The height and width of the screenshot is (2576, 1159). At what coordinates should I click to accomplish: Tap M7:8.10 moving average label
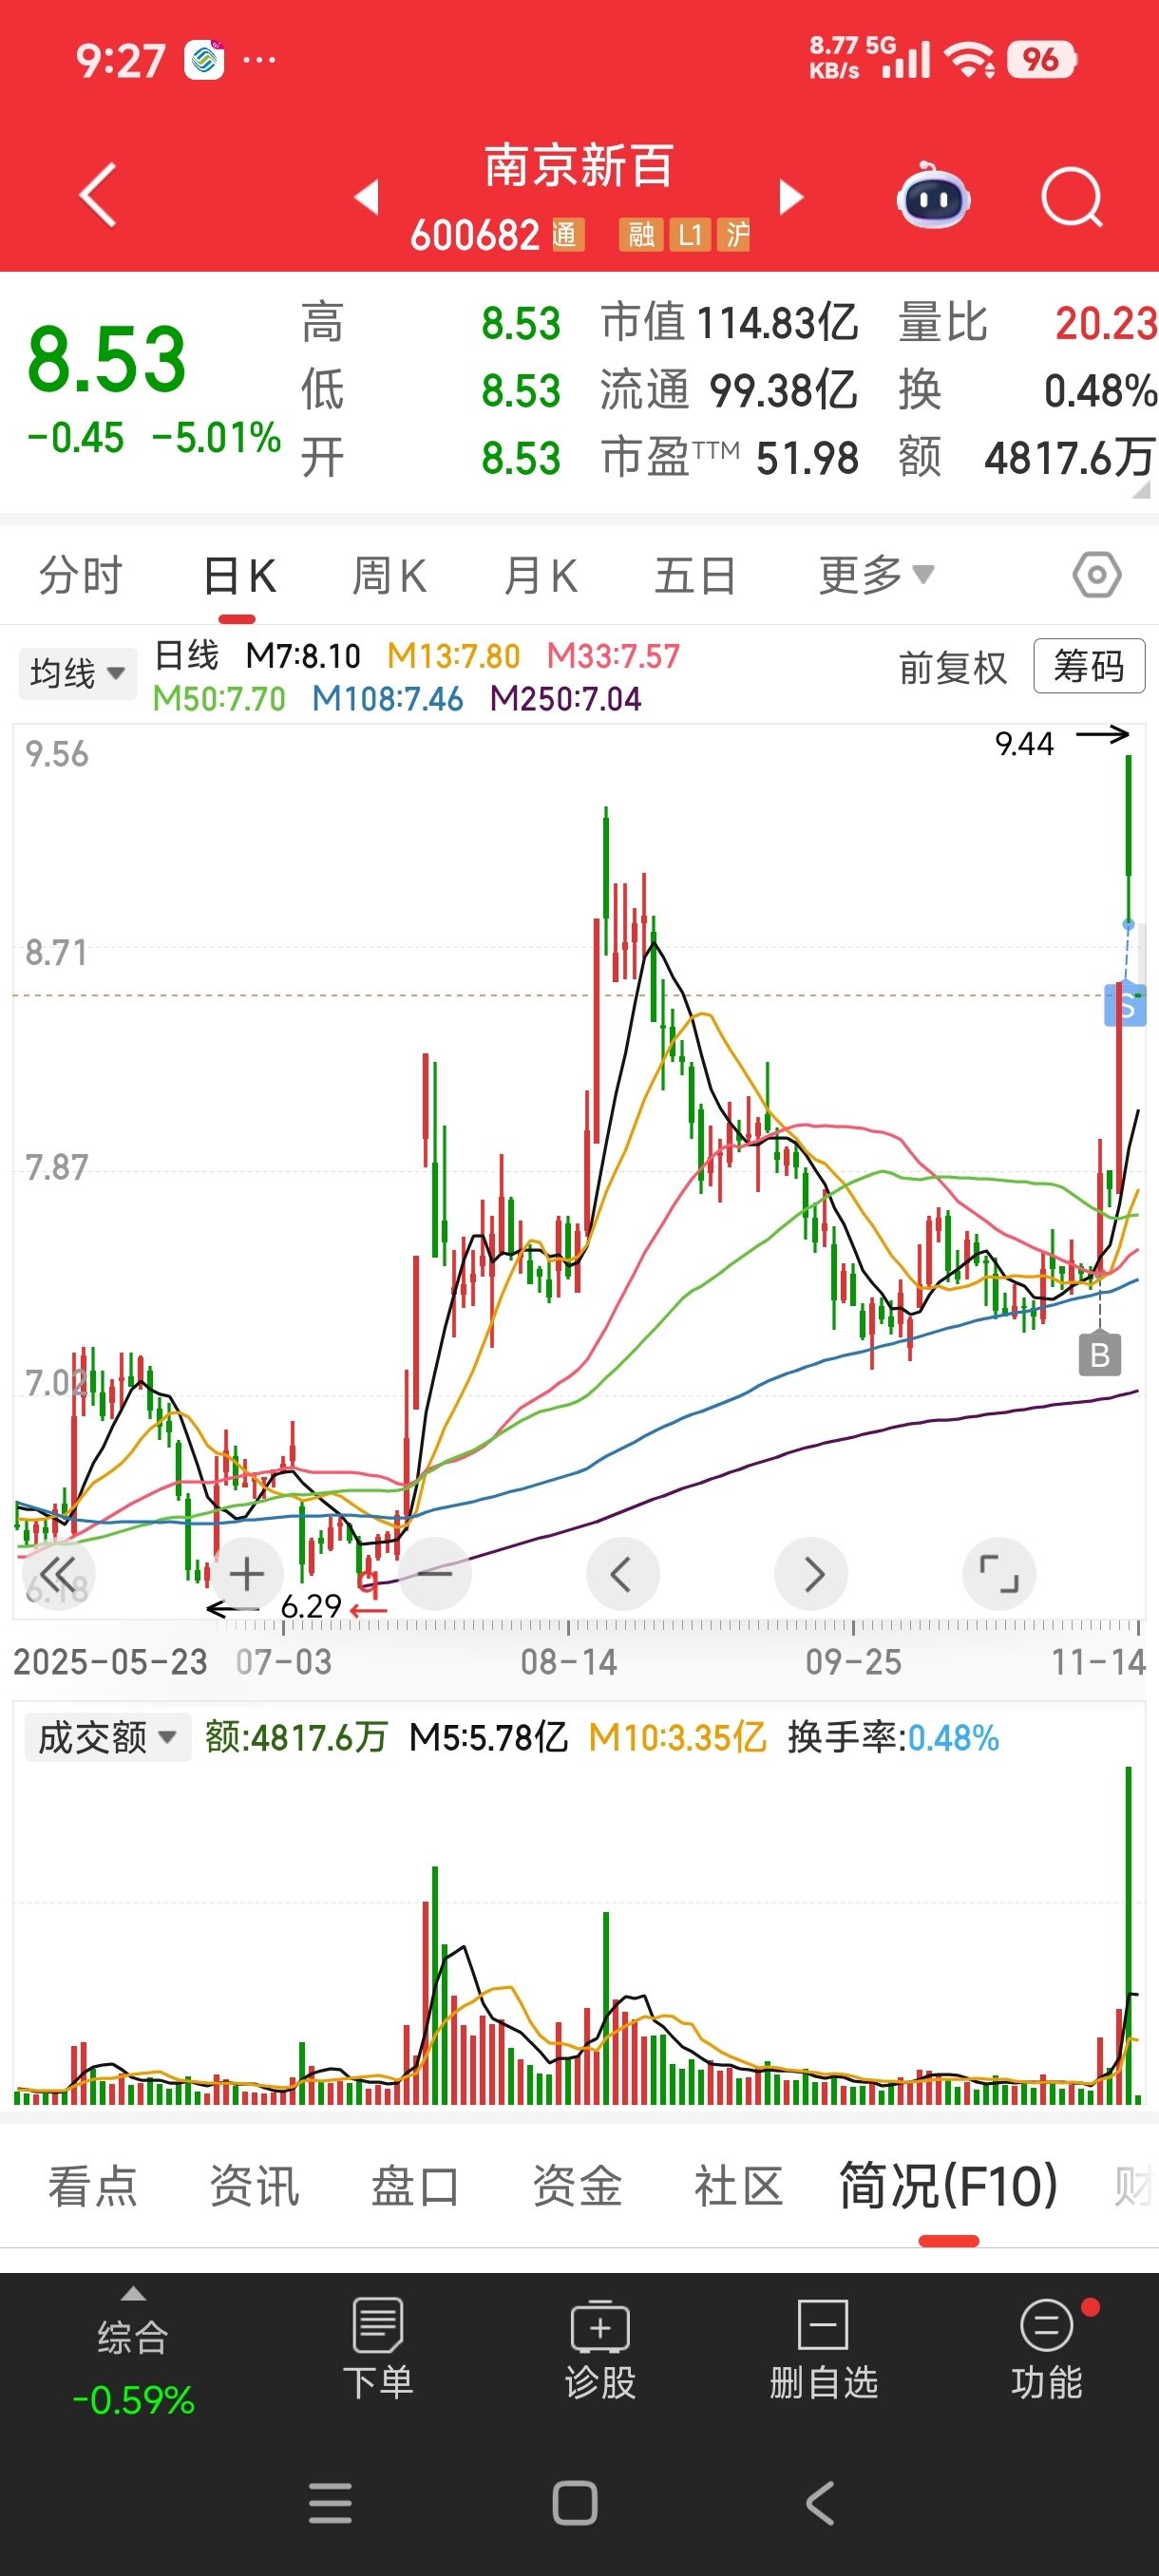tap(303, 656)
